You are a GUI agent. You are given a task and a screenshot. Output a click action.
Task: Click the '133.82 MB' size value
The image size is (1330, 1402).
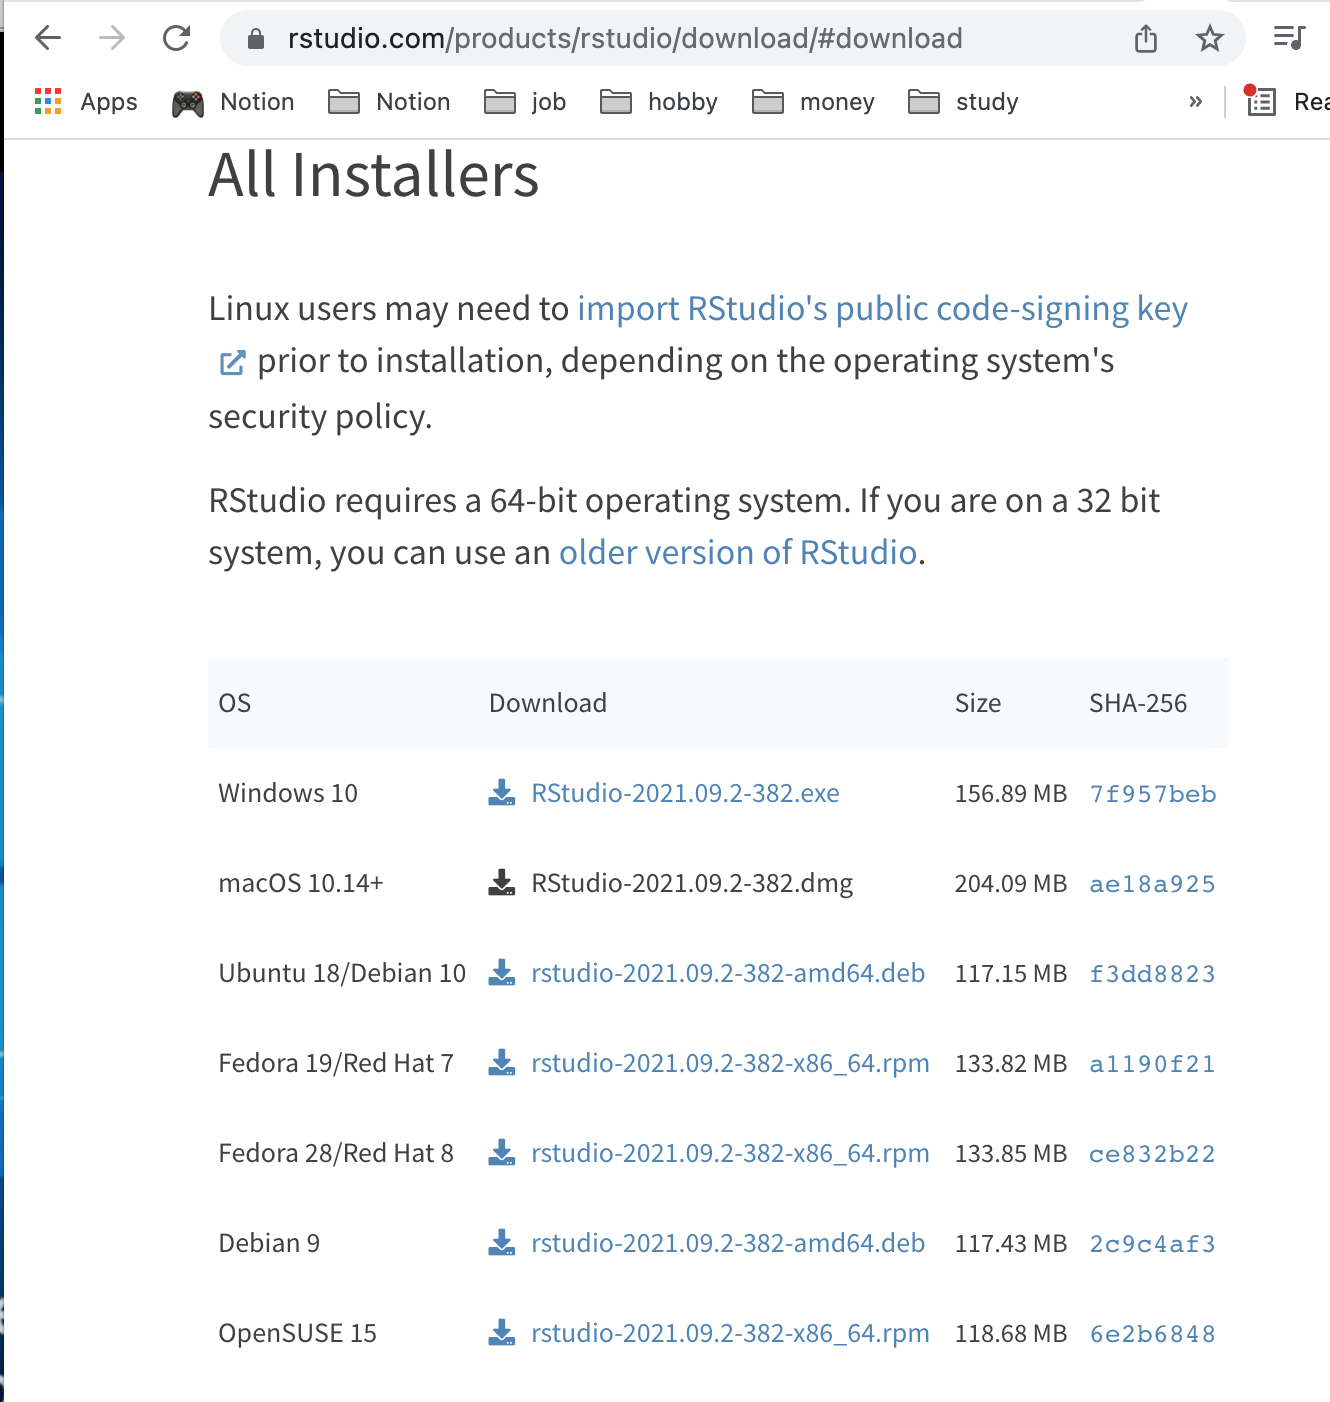1011,1064
